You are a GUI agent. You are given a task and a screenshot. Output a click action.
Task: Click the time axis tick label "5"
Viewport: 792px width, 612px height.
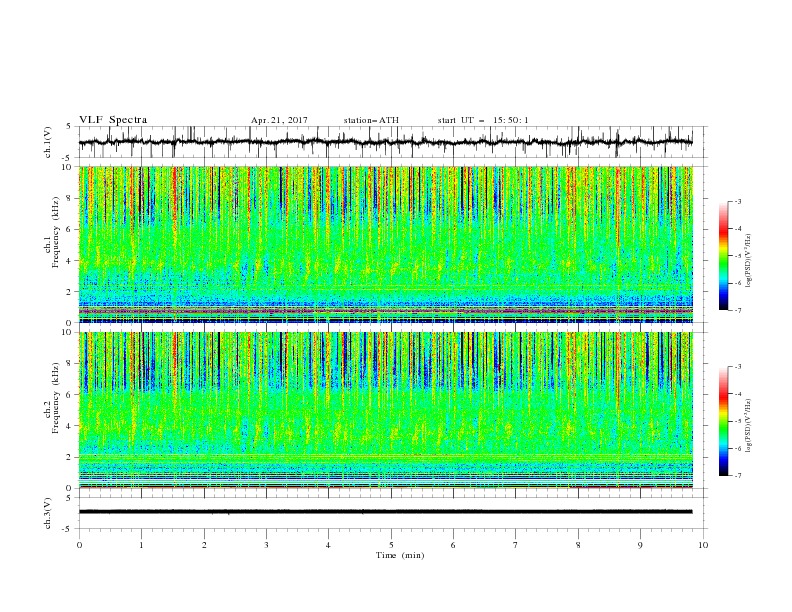[x=391, y=545]
